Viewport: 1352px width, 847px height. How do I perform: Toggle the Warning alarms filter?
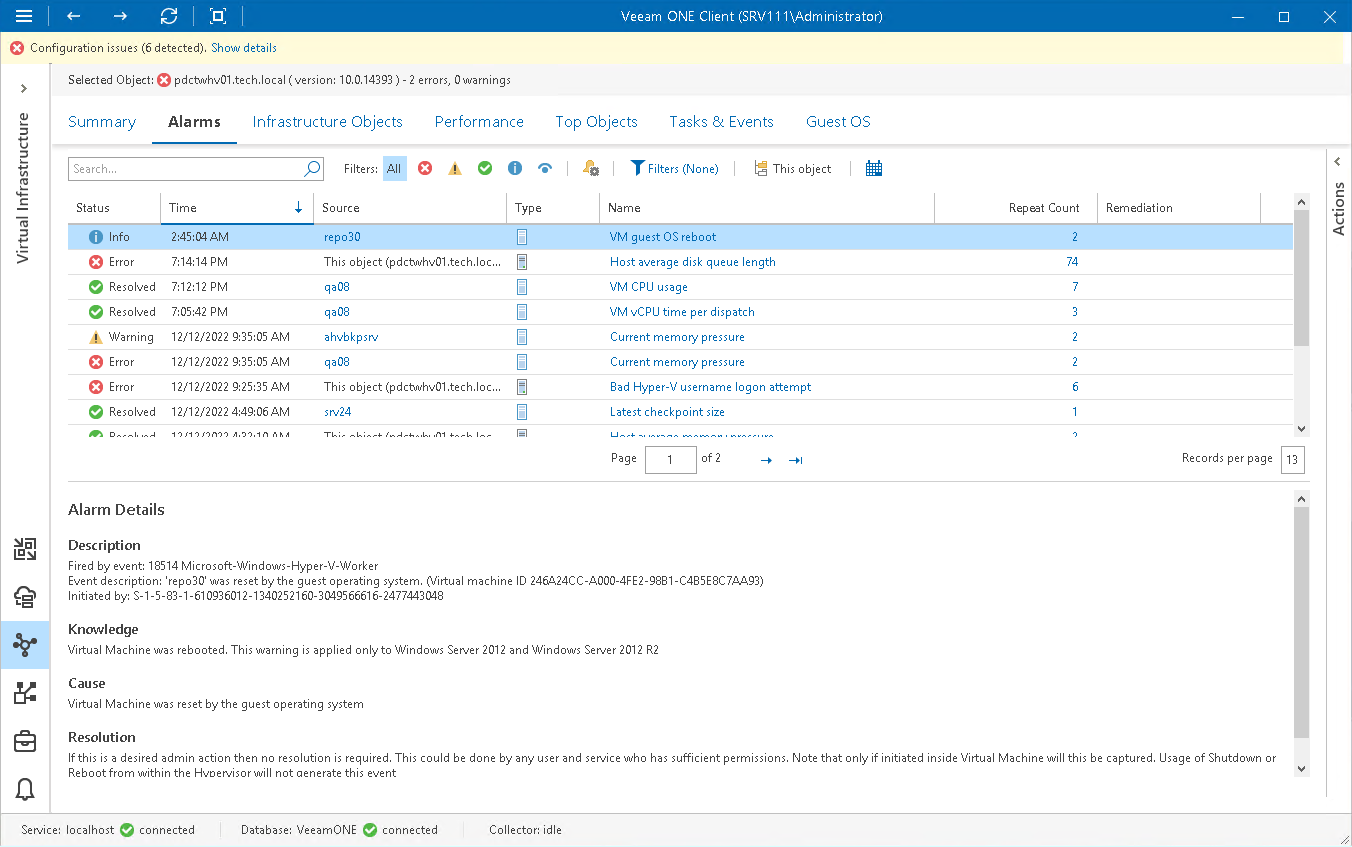pyautogui.click(x=454, y=168)
